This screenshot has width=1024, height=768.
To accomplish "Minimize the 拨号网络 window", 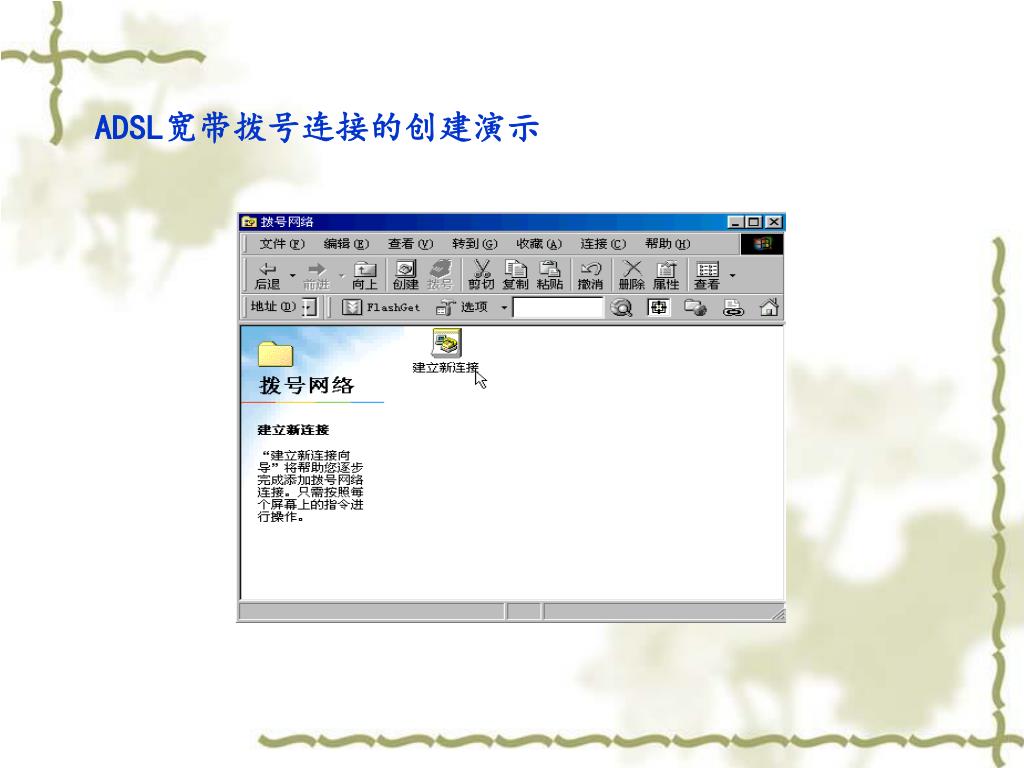I will [x=736, y=222].
